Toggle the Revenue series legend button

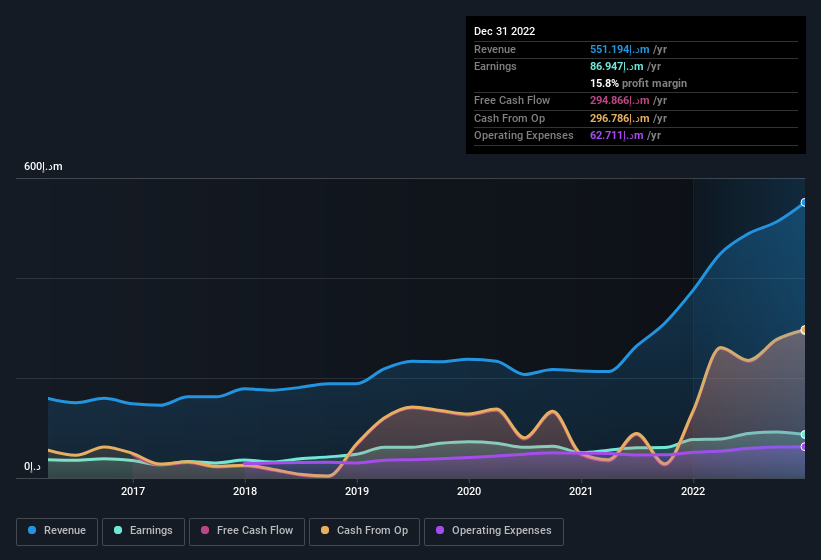(x=57, y=531)
